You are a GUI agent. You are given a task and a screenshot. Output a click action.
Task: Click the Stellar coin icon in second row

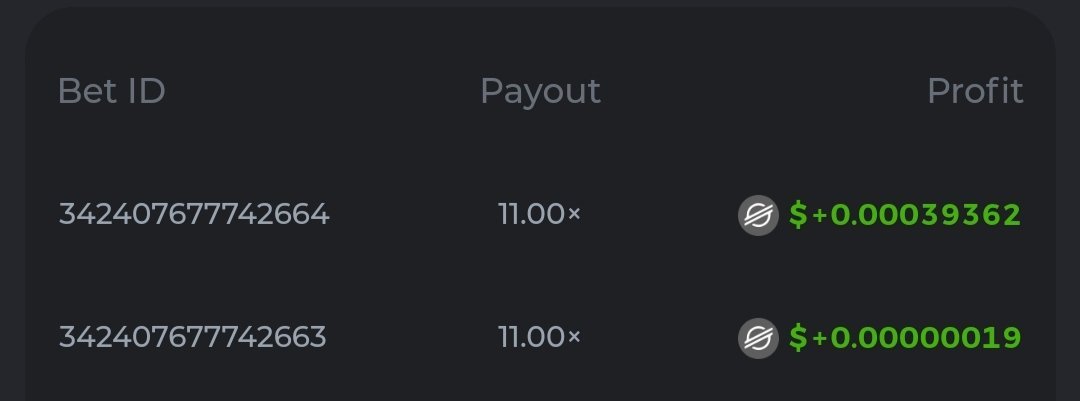pyautogui.click(x=757, y=338)
